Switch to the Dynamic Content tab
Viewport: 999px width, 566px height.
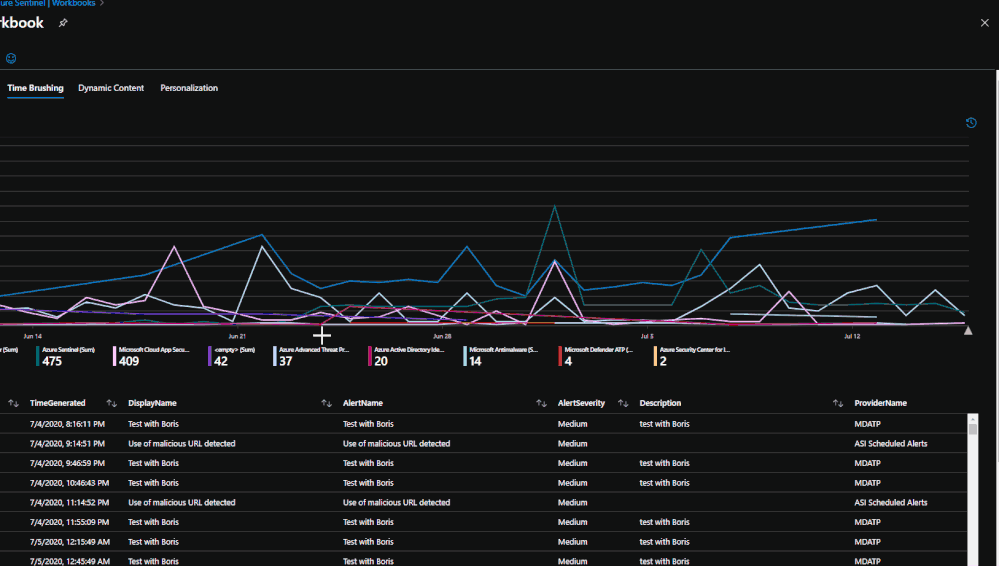point(111,88)
